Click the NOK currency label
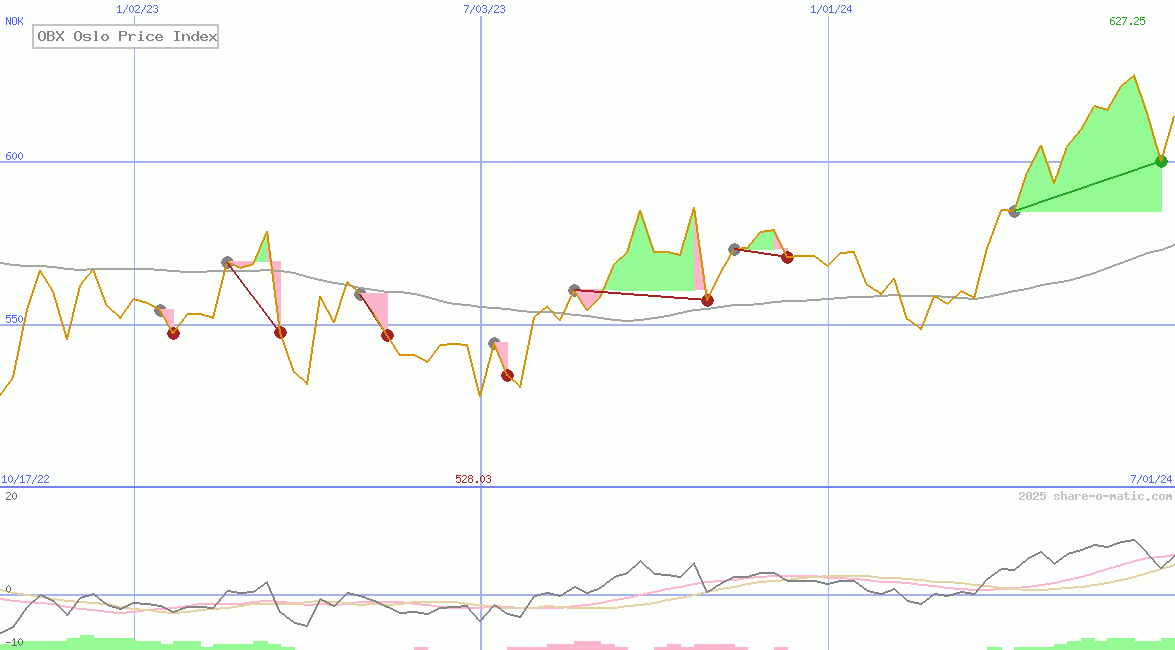The width and height of the screenshot is (1175, 650). pos(14,21)
